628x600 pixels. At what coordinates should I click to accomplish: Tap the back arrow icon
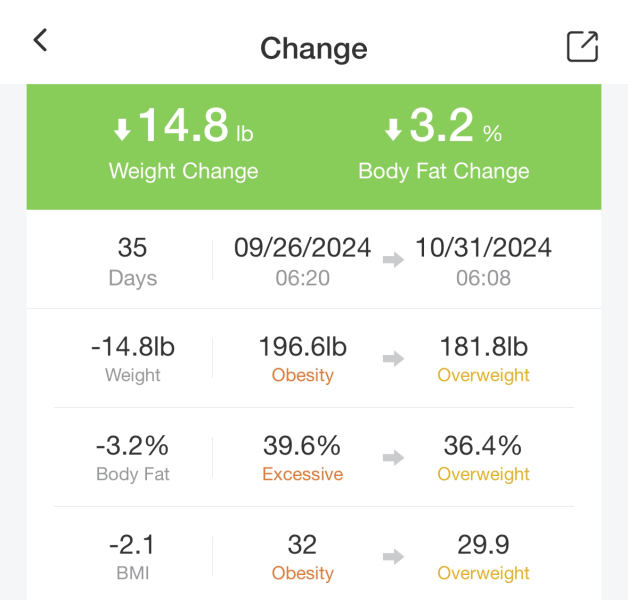[40, 41]
